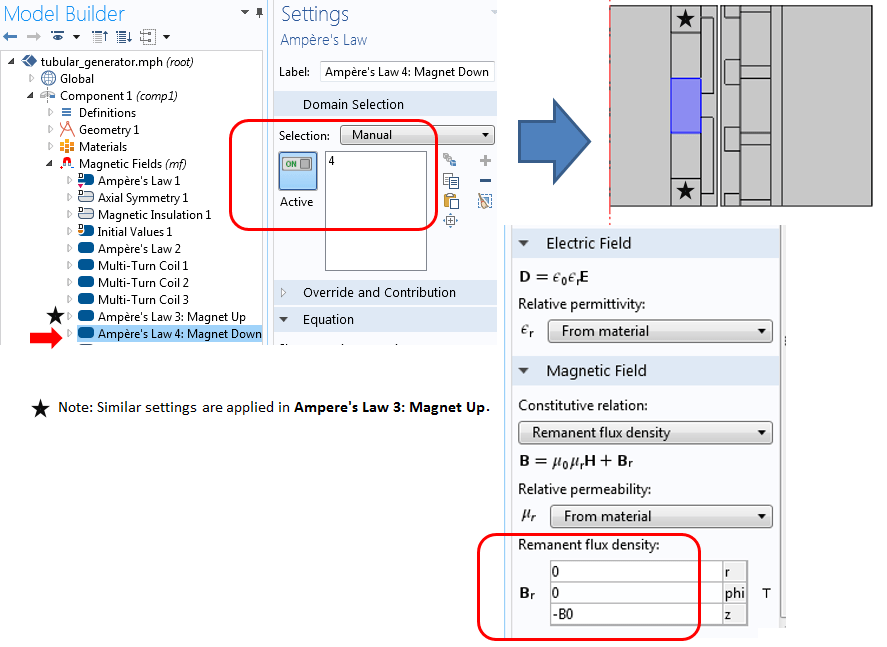Click the Paste Selection icon
Viewport: 887px width, 647px height.
click(x=450, y=201)
